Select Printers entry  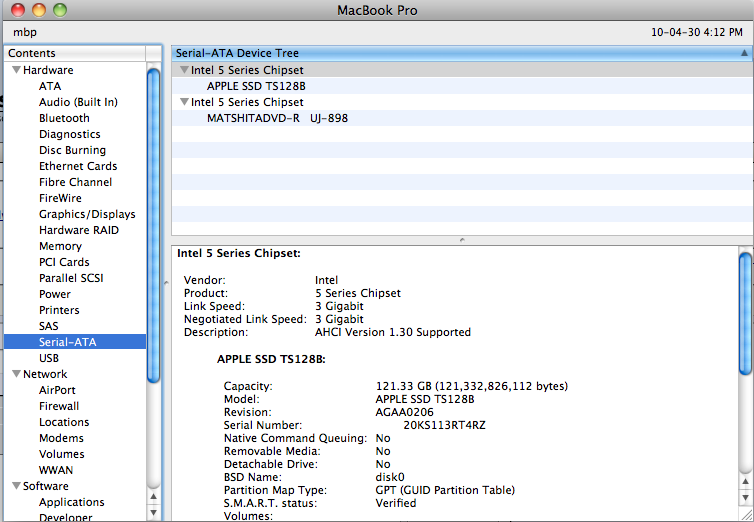(59, 310)
